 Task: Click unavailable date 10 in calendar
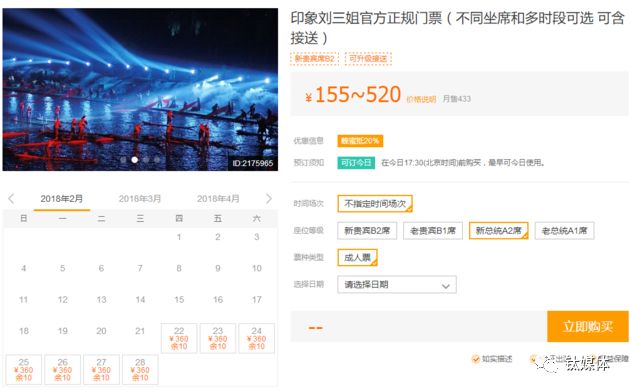click(257, 268)
